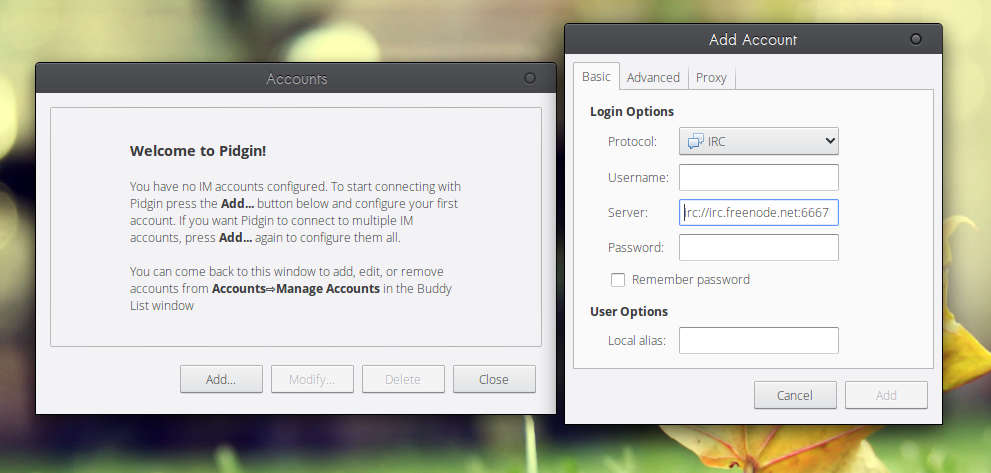This screenshot has height=473, width=991.
Task: Close the Add Account window with the titlebar button
Action: 916,39
